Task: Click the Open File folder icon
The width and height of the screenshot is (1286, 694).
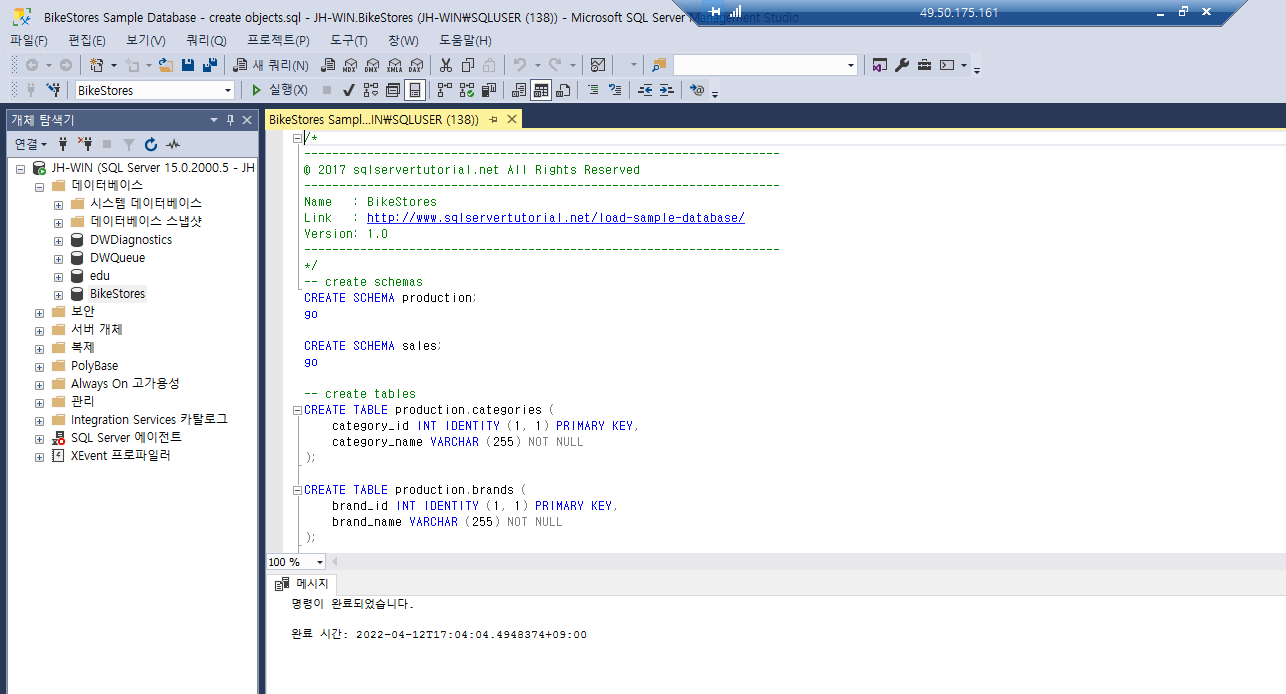Action: [x=166, y=65]
